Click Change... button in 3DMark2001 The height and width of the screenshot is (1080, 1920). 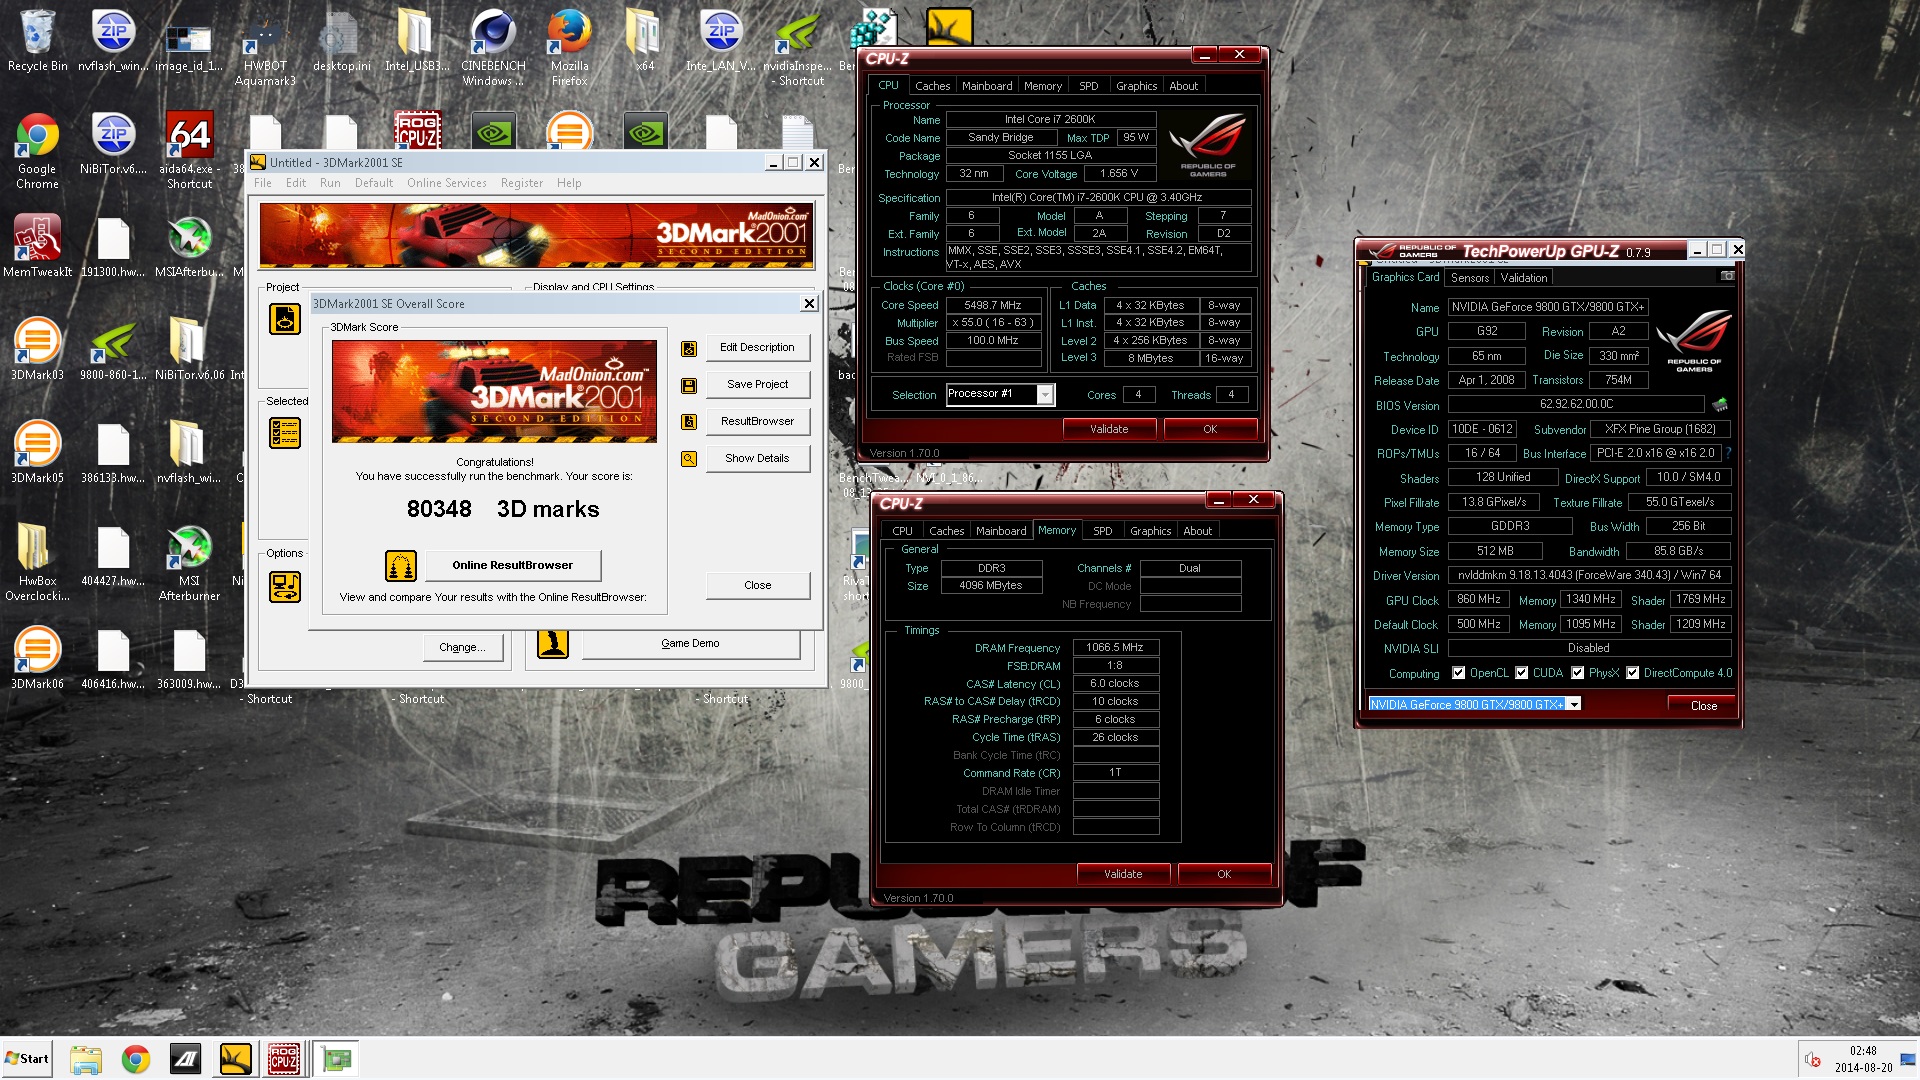click(462, 648)
